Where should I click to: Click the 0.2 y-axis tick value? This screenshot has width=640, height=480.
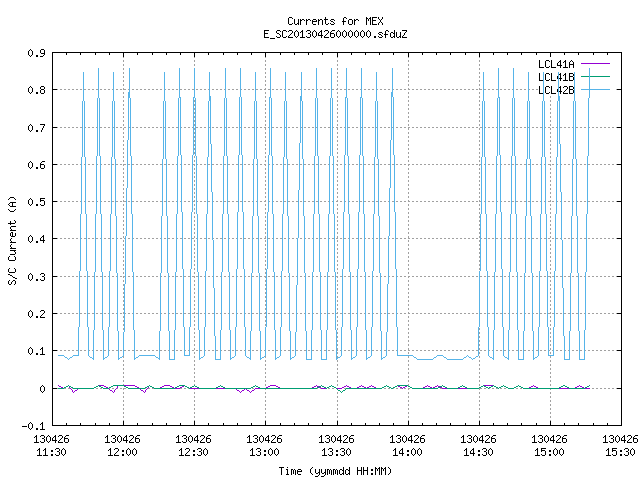pos(36,314)
